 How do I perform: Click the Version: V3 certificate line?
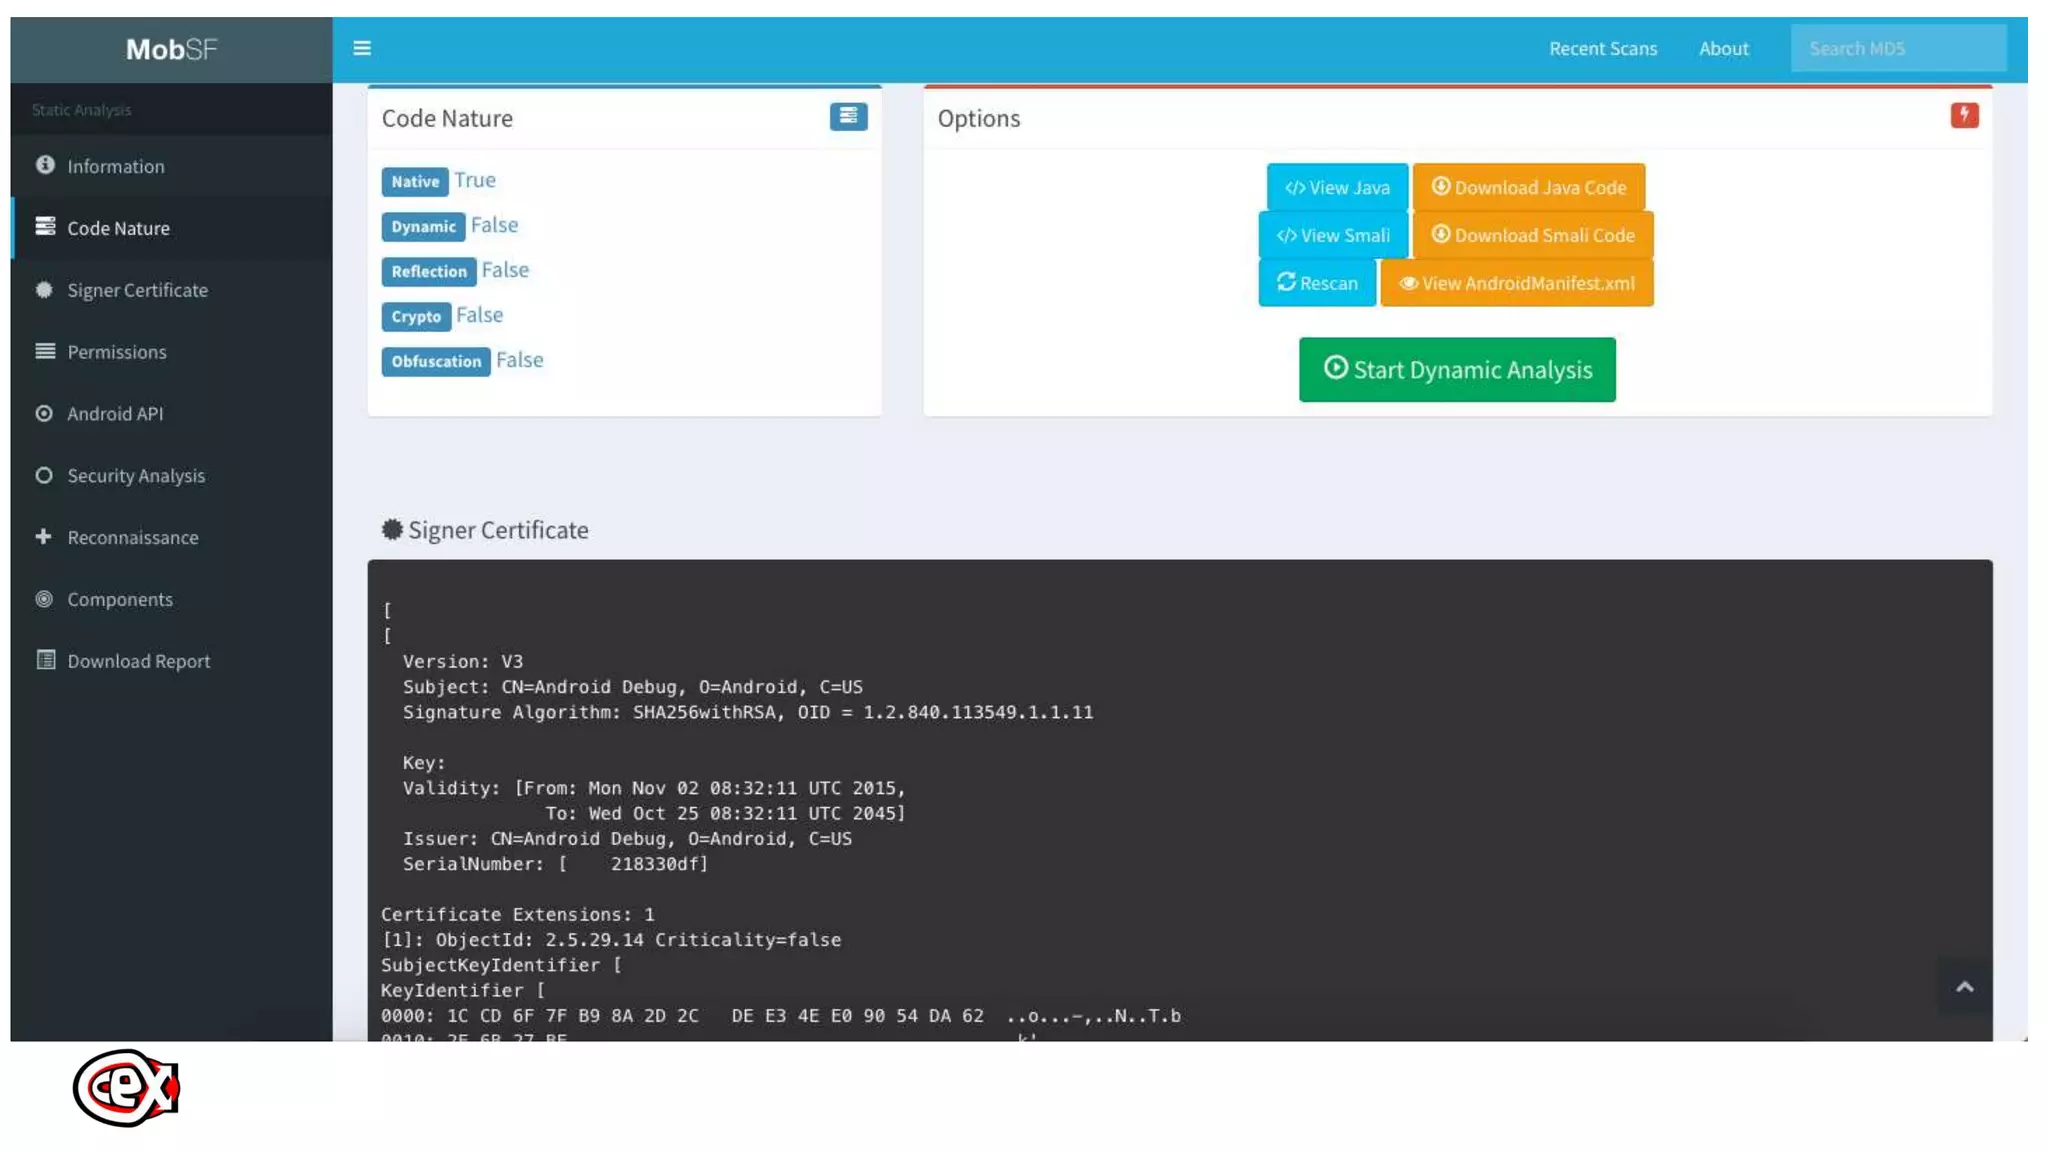(462, 662)
